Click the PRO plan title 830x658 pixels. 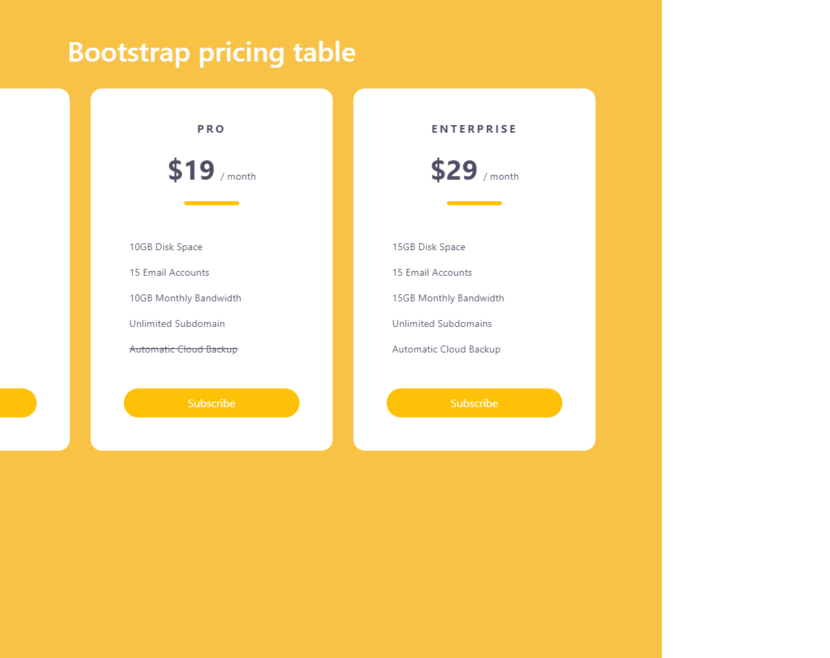coord(211,129)
